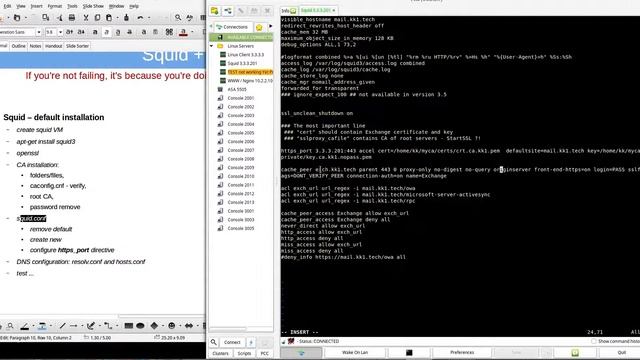The width and height of the screenshot is (640, 360).
Task: Select the smiley Symbol Shapes tool
Action: coord(172,326)
